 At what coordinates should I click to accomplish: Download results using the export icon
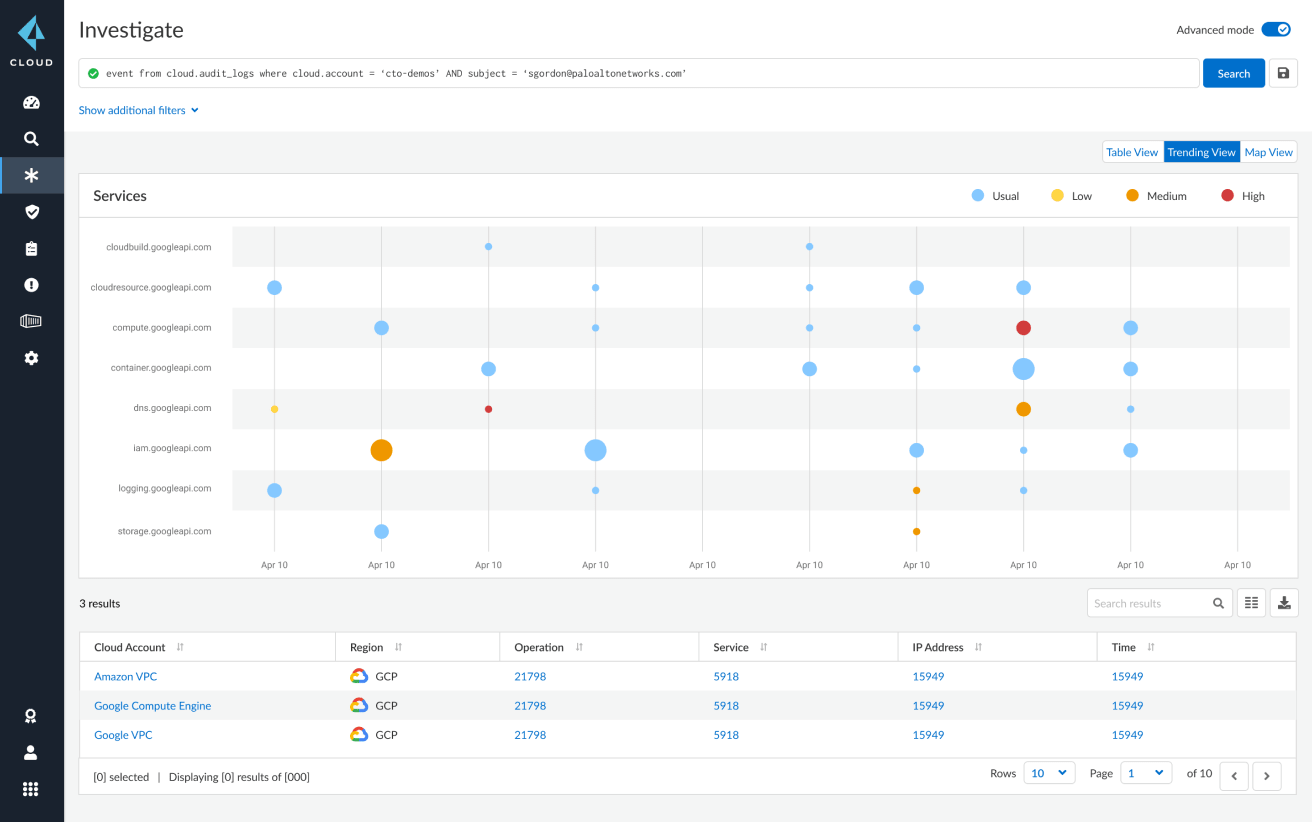pyautogui.click(x=1284, y=602)
